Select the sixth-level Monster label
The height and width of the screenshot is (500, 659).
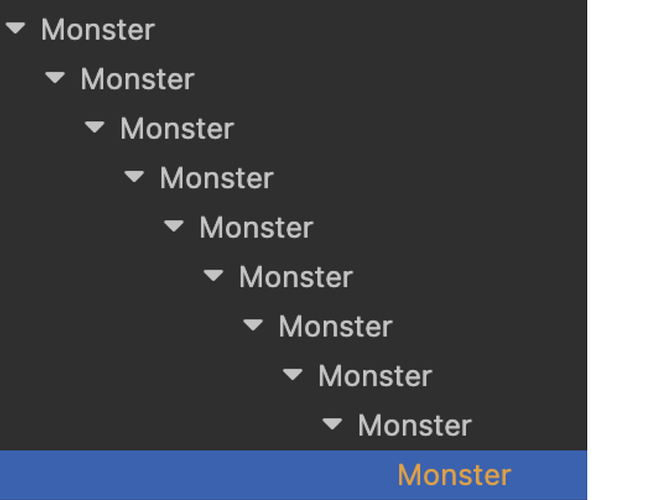click(x=295, y=277)
